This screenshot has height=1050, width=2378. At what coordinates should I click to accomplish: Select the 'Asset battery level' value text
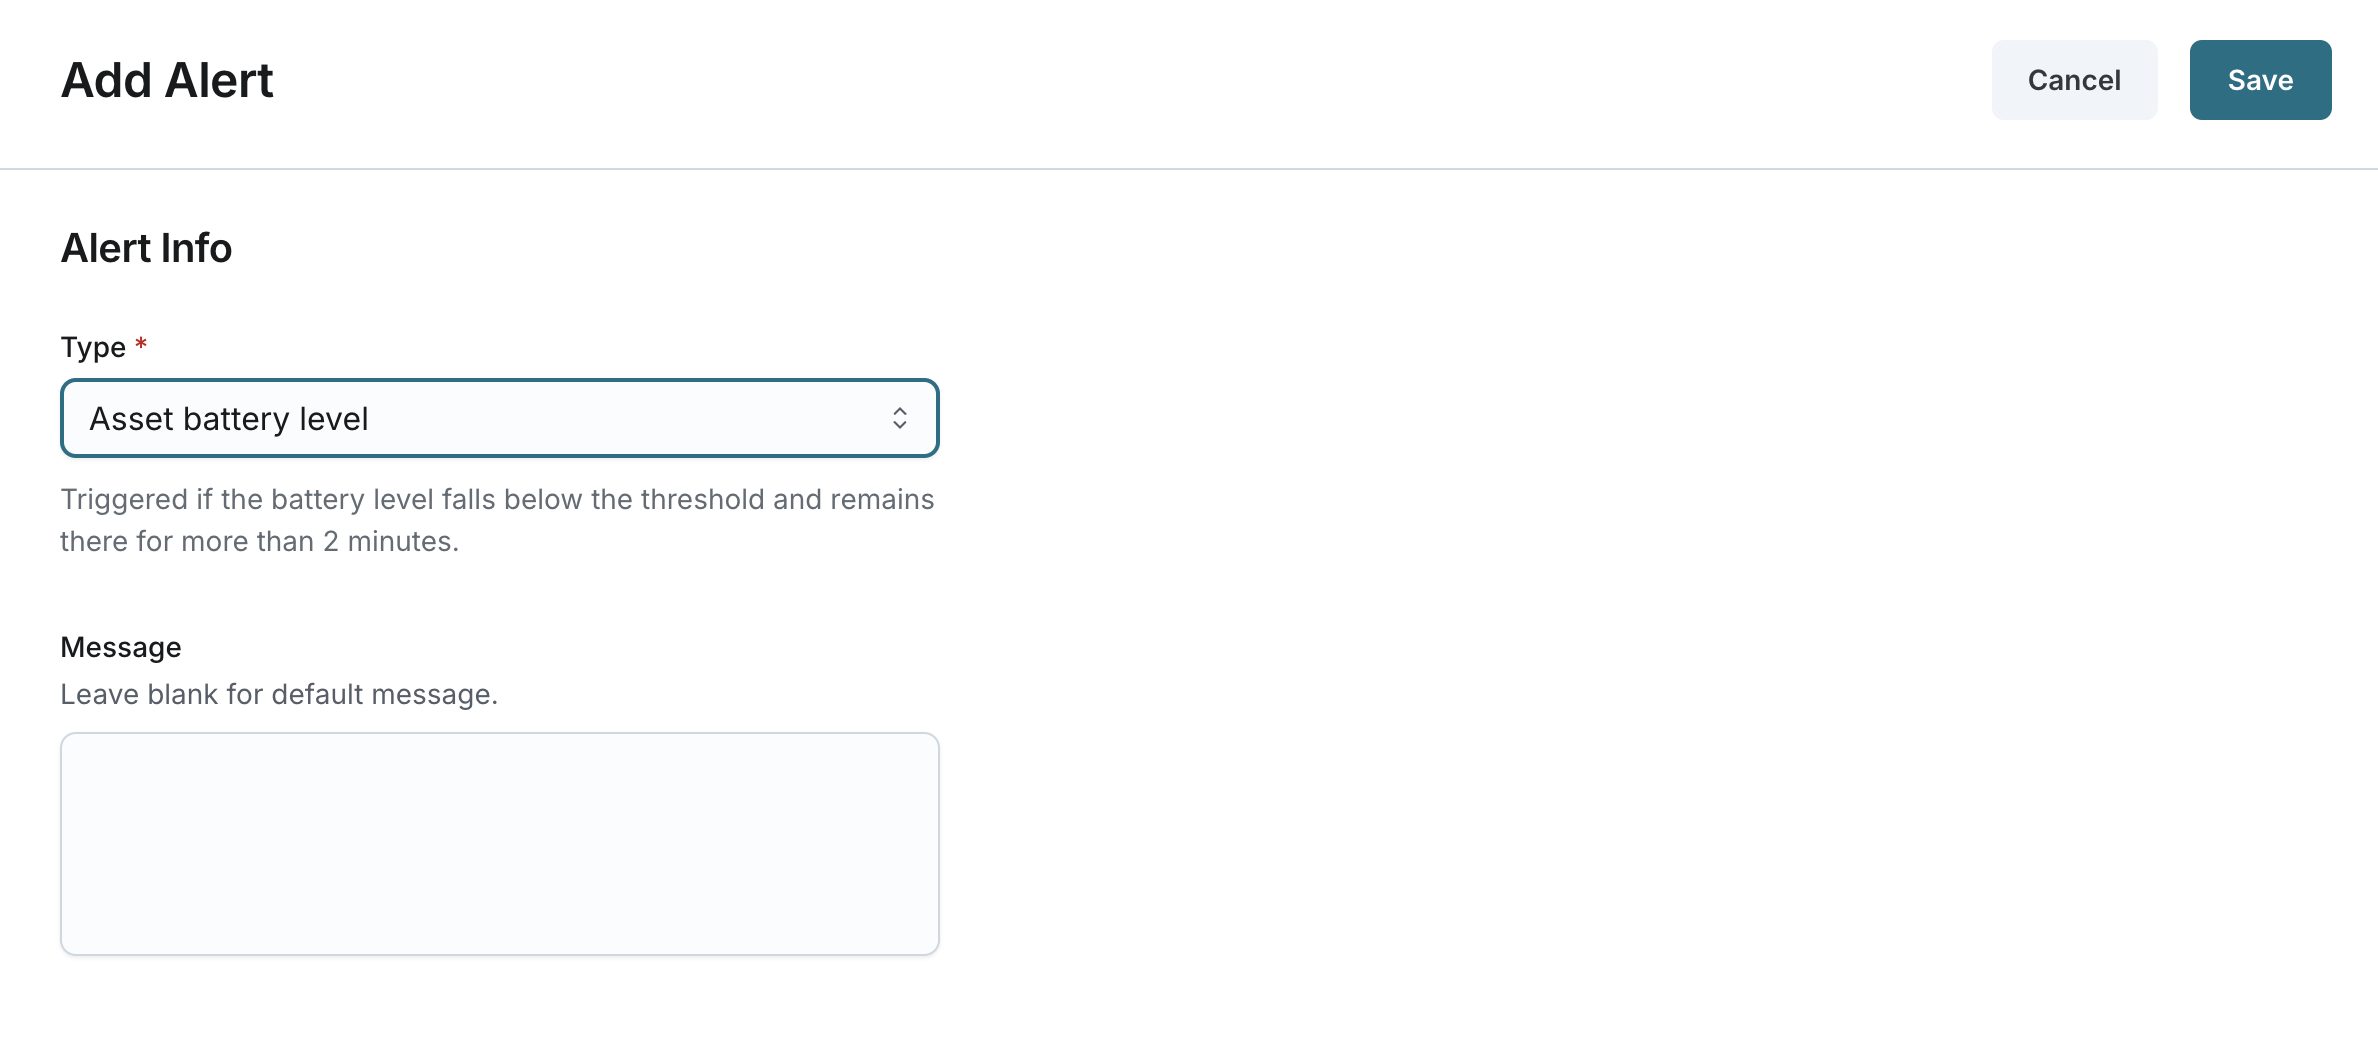229,418
